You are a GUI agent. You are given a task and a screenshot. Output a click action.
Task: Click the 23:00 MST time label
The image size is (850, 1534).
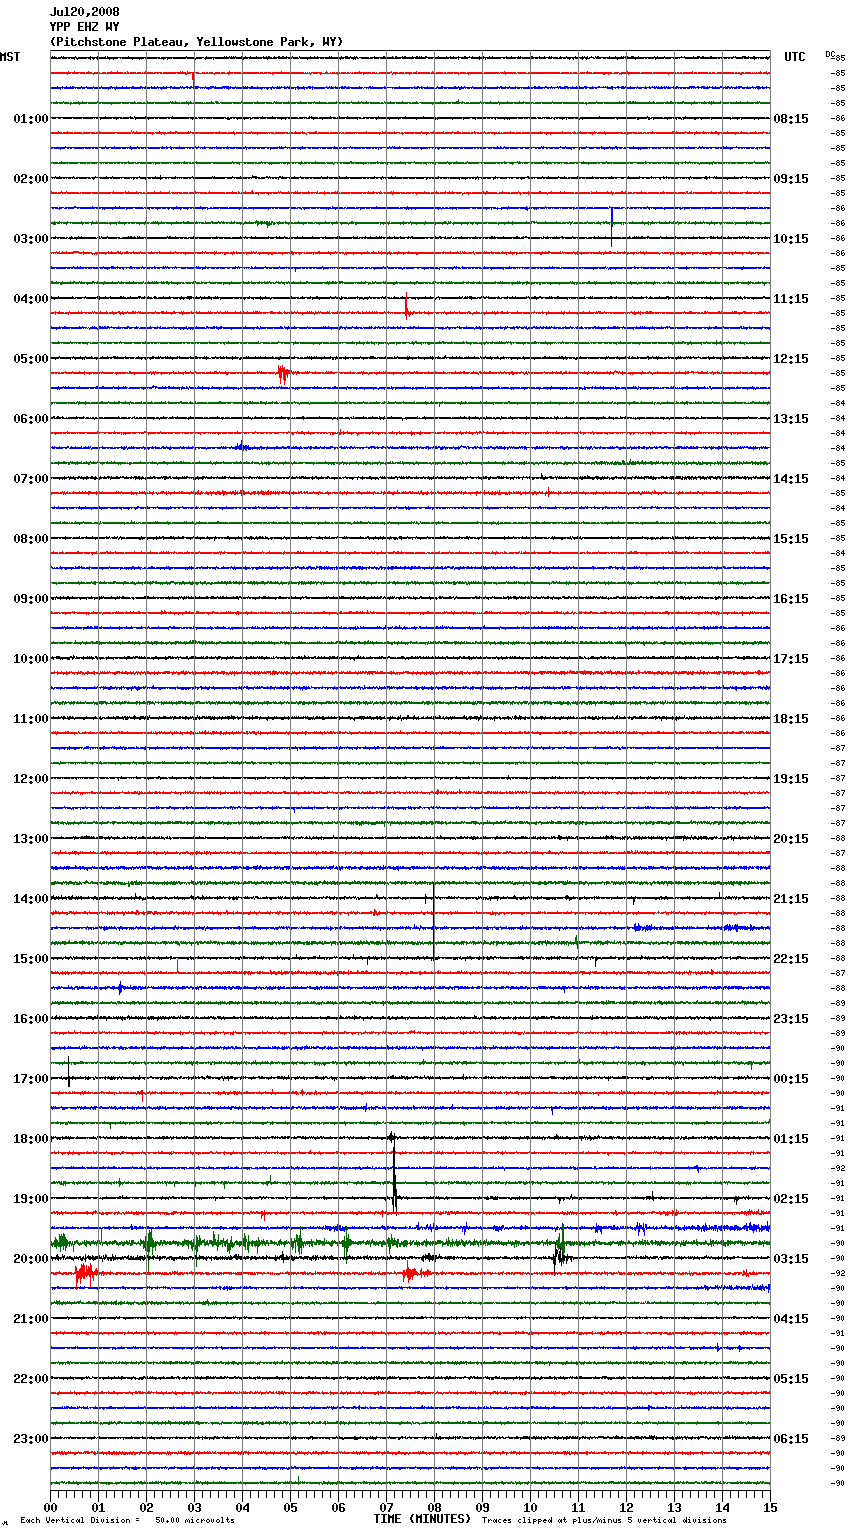[31, 1439]
